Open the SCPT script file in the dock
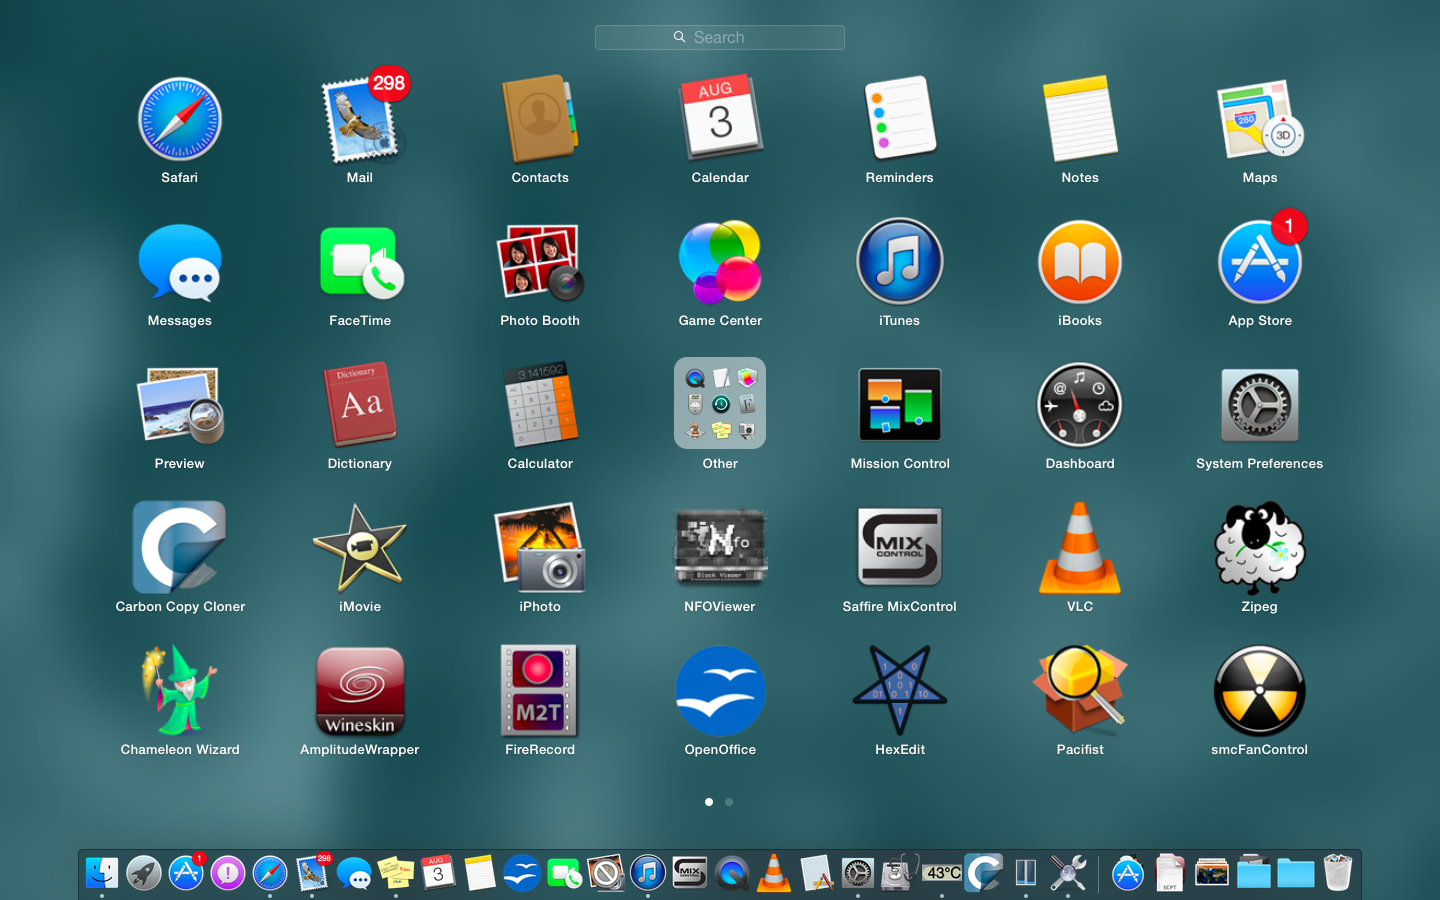Image resolution: width=1440 pixels, height=900 pixels. click(x=1170, y=873)
